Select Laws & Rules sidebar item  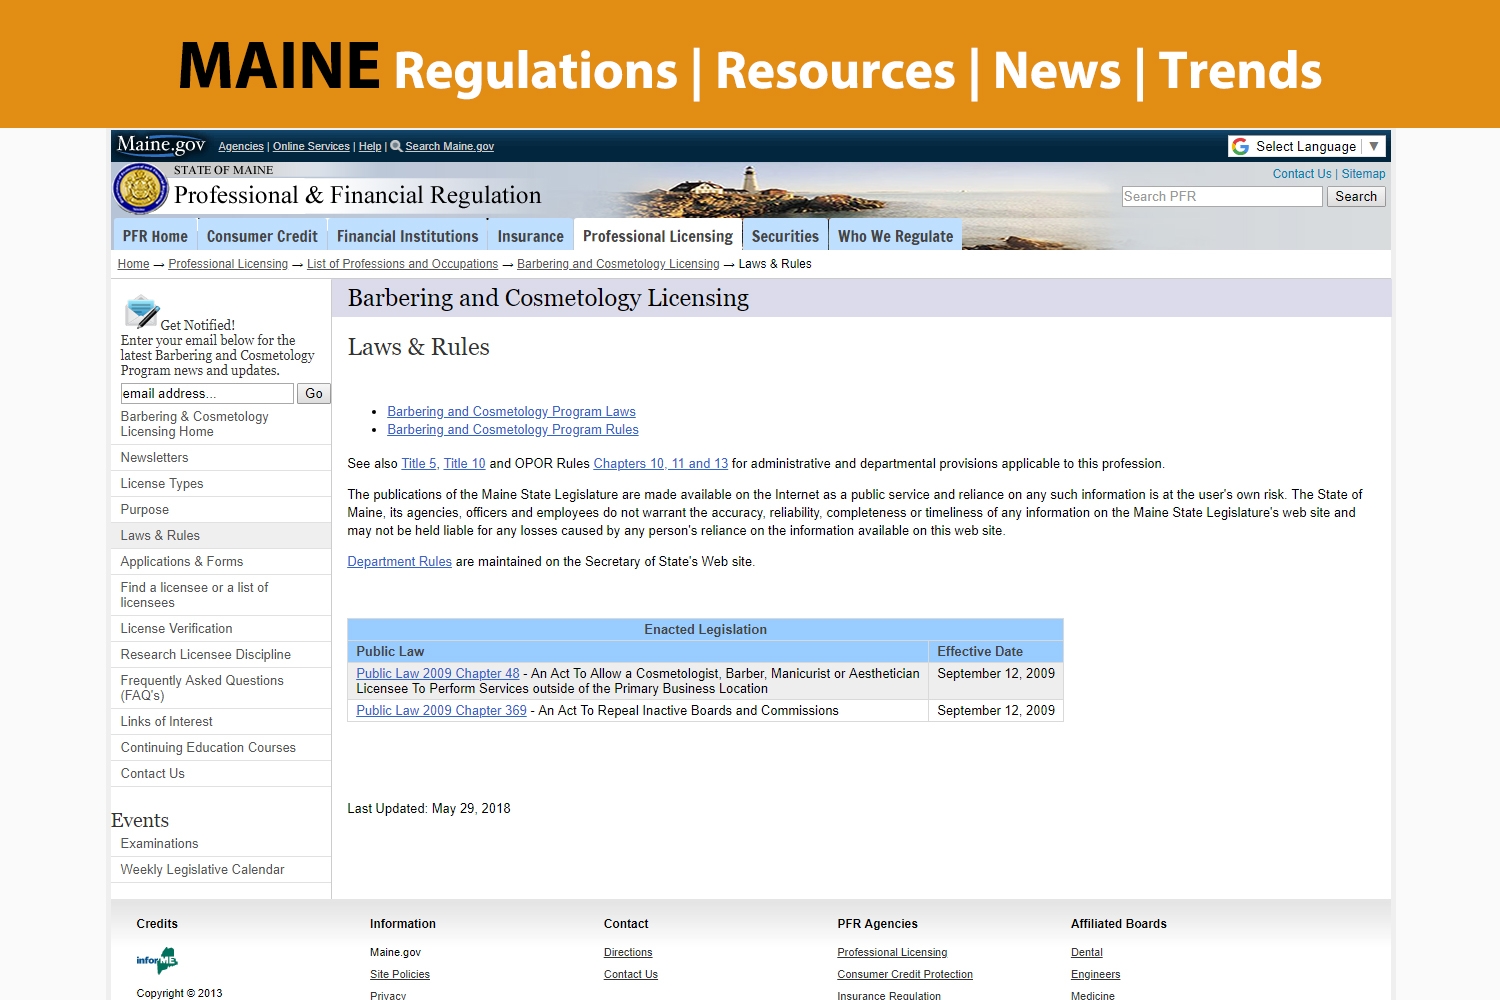click(x=221, y=535)
